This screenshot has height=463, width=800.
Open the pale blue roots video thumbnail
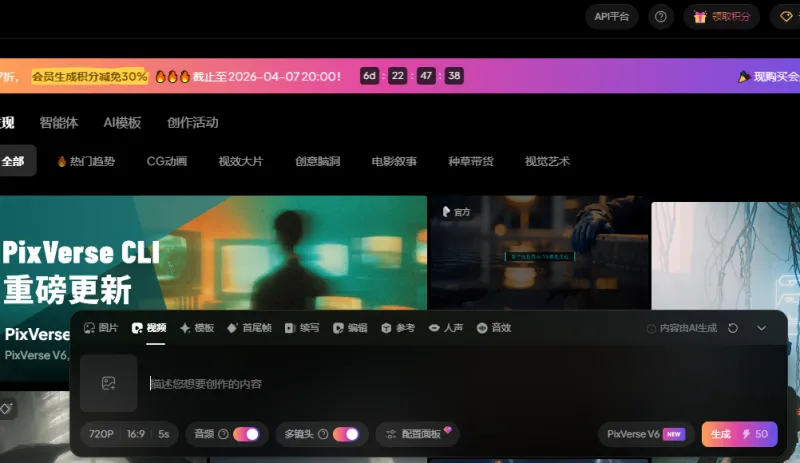(x=726, y=256)
